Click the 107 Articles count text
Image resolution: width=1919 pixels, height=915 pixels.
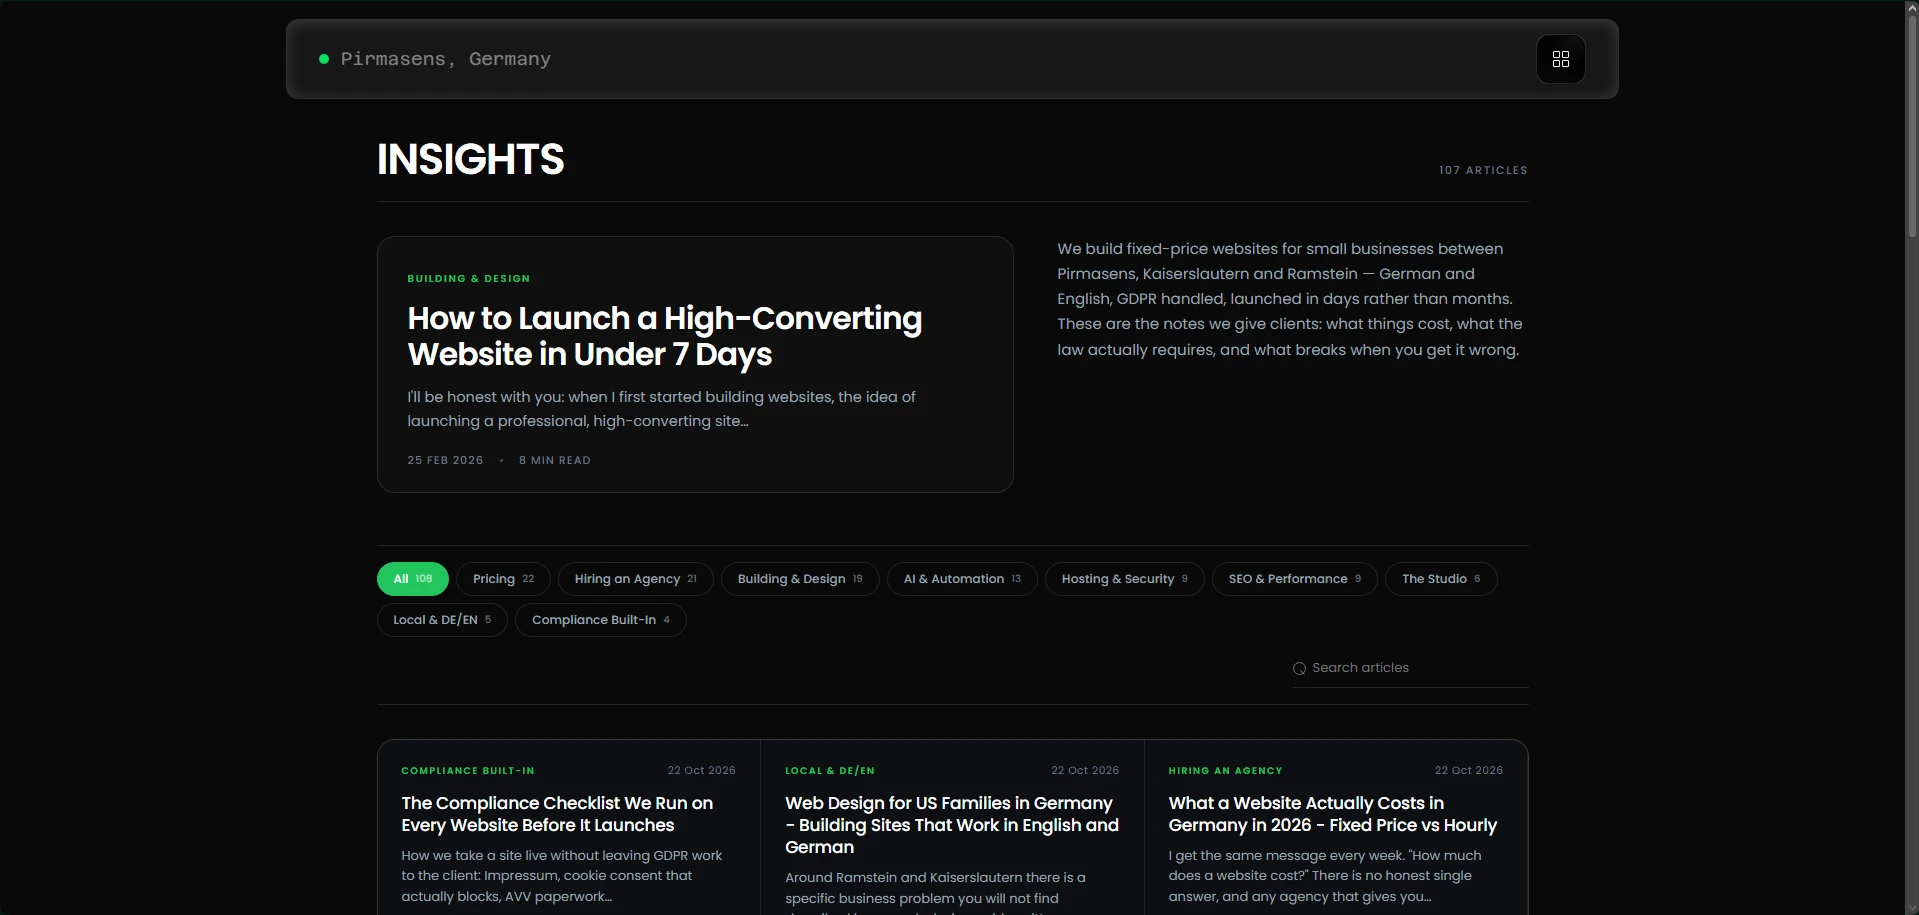click(1483, 170)
